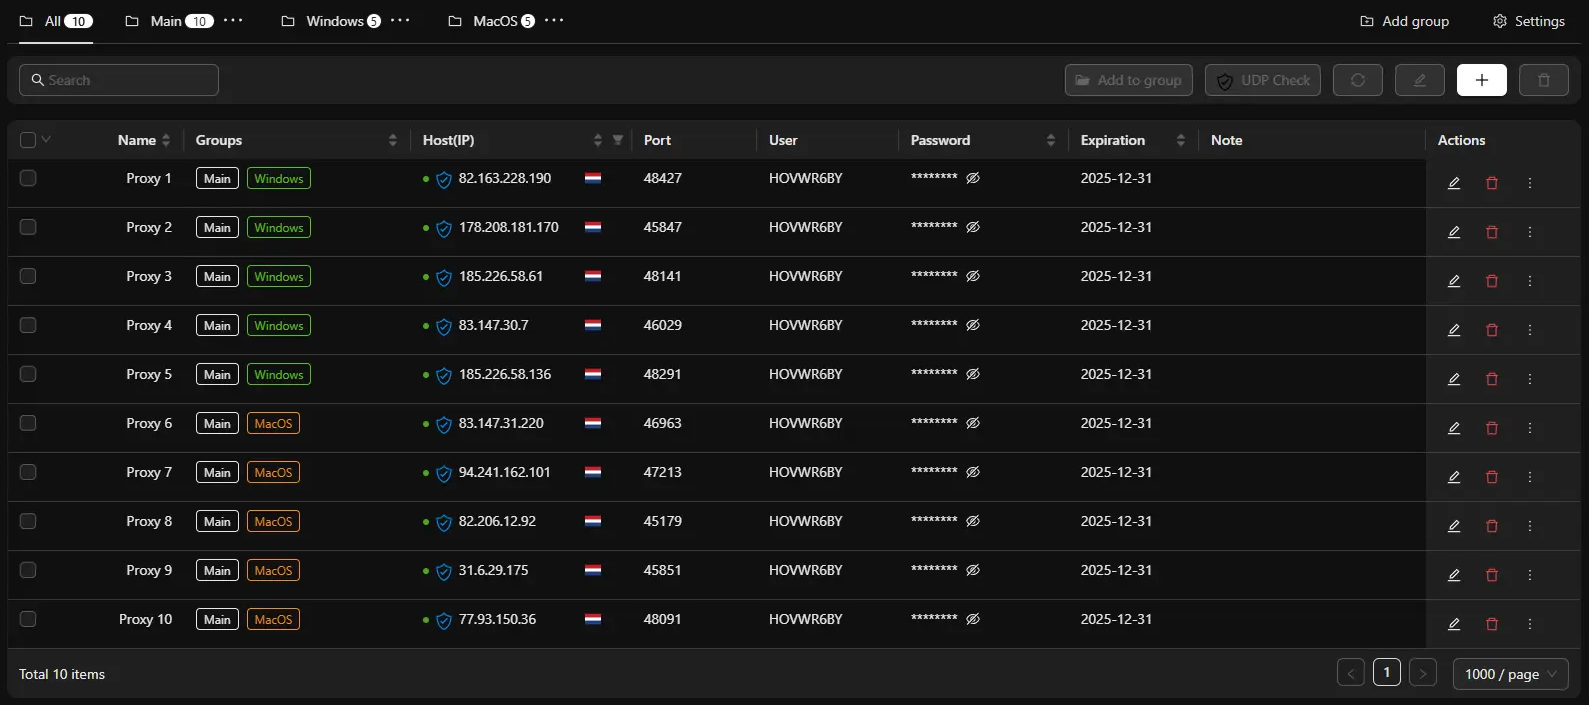Check the Proxy 7 row checkbox
Image resolution: width=1589 pixels, height=705 pixels.
point(28,472)
